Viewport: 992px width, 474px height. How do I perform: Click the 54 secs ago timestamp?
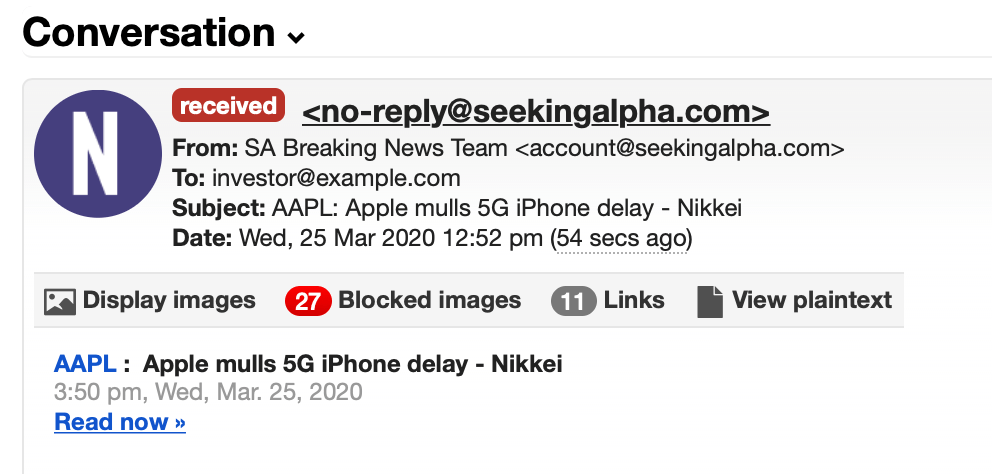click(621, 239)
